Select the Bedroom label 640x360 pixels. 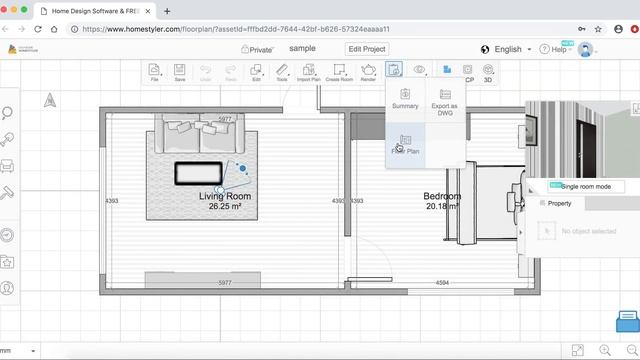pos(442,196)
